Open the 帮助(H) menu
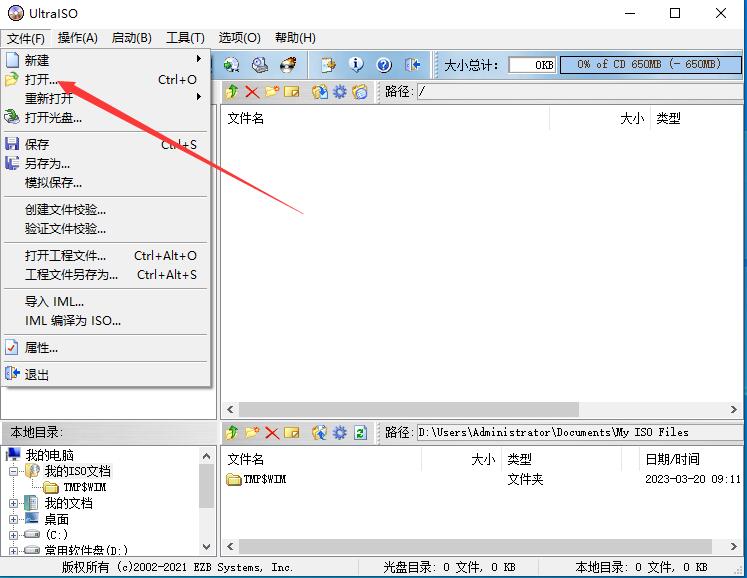747x578 pixels. coord(295,38)
